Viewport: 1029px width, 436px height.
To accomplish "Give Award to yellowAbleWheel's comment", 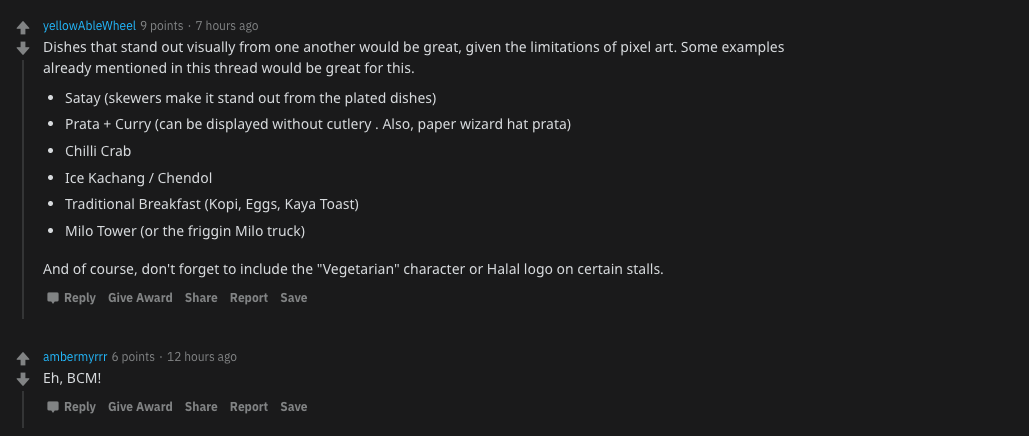I will (140, 297).
